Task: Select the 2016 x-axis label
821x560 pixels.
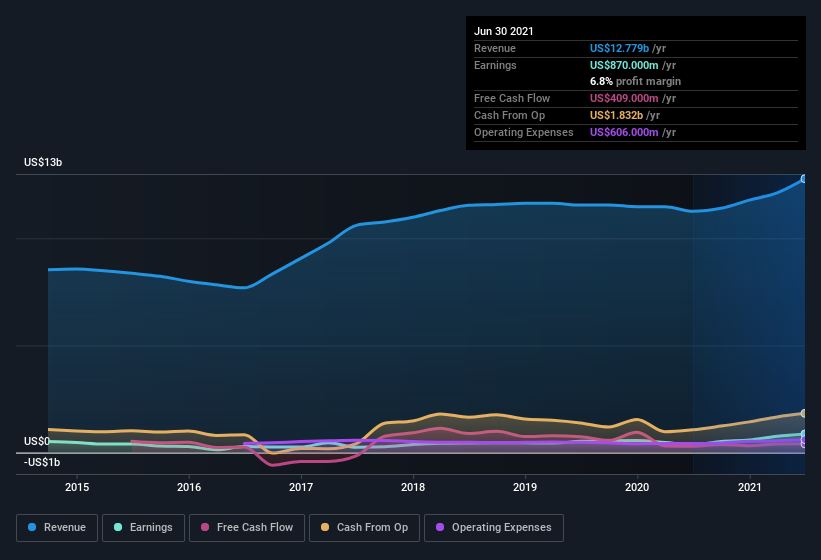Action: [x=189, y=487]
